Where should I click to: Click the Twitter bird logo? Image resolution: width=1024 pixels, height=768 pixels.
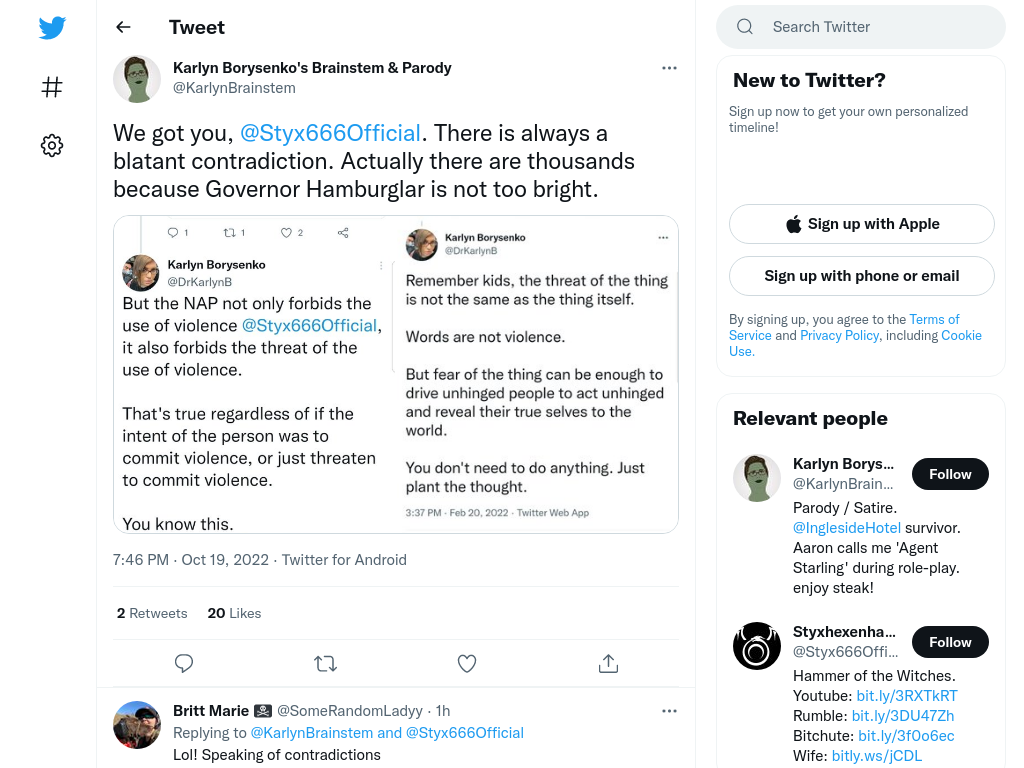click(x=52, y=28)
